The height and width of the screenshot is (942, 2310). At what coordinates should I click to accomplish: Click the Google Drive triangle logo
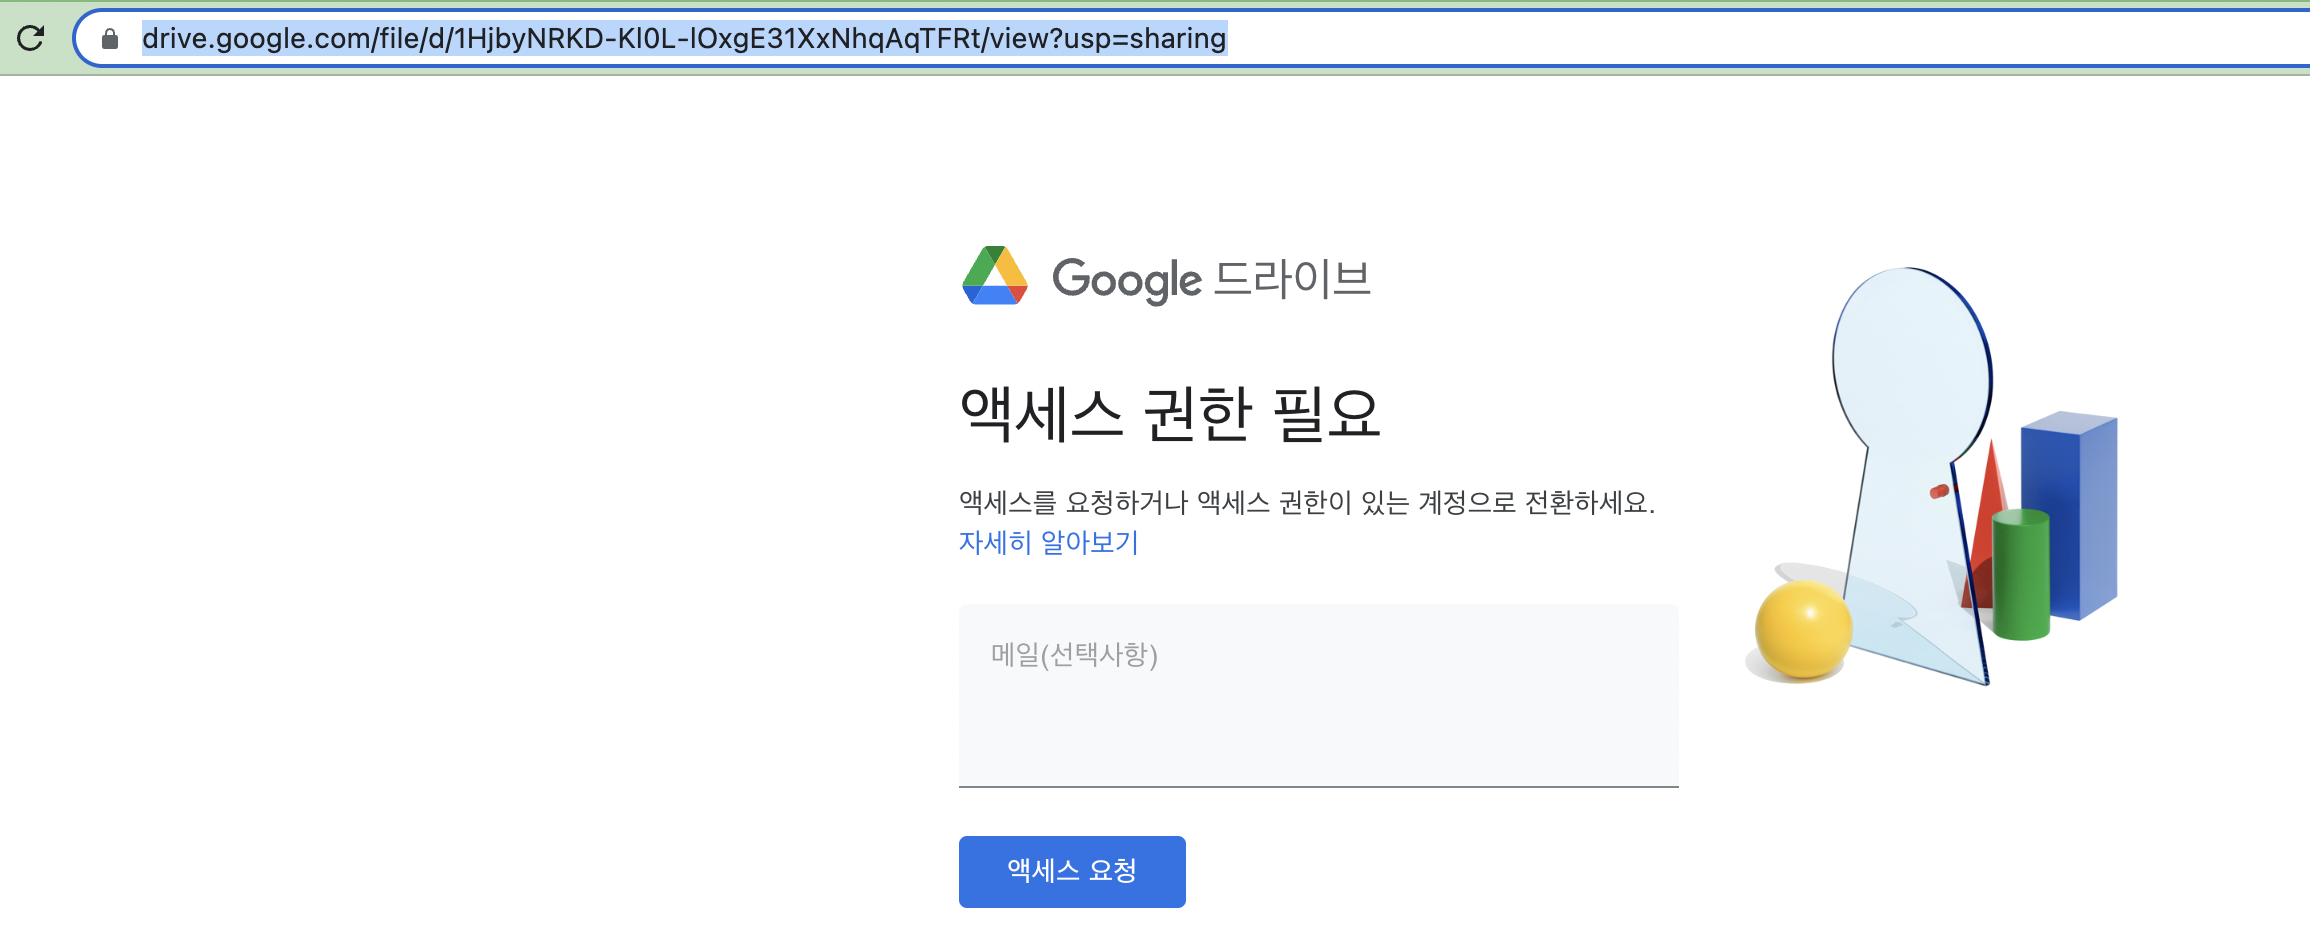click(x=994, y=275)
